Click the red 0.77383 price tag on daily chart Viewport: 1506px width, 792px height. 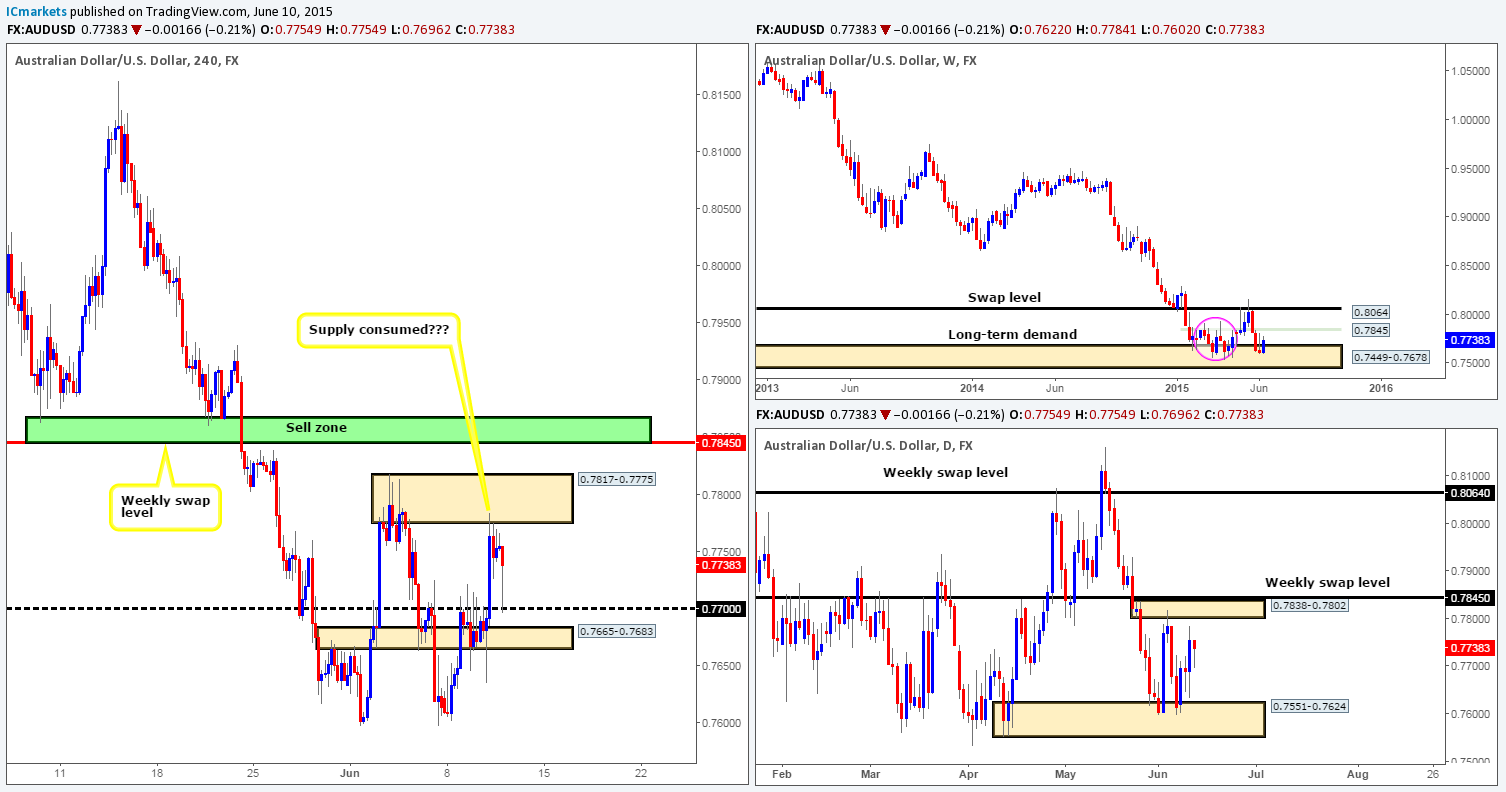(x=1471, y=648)
